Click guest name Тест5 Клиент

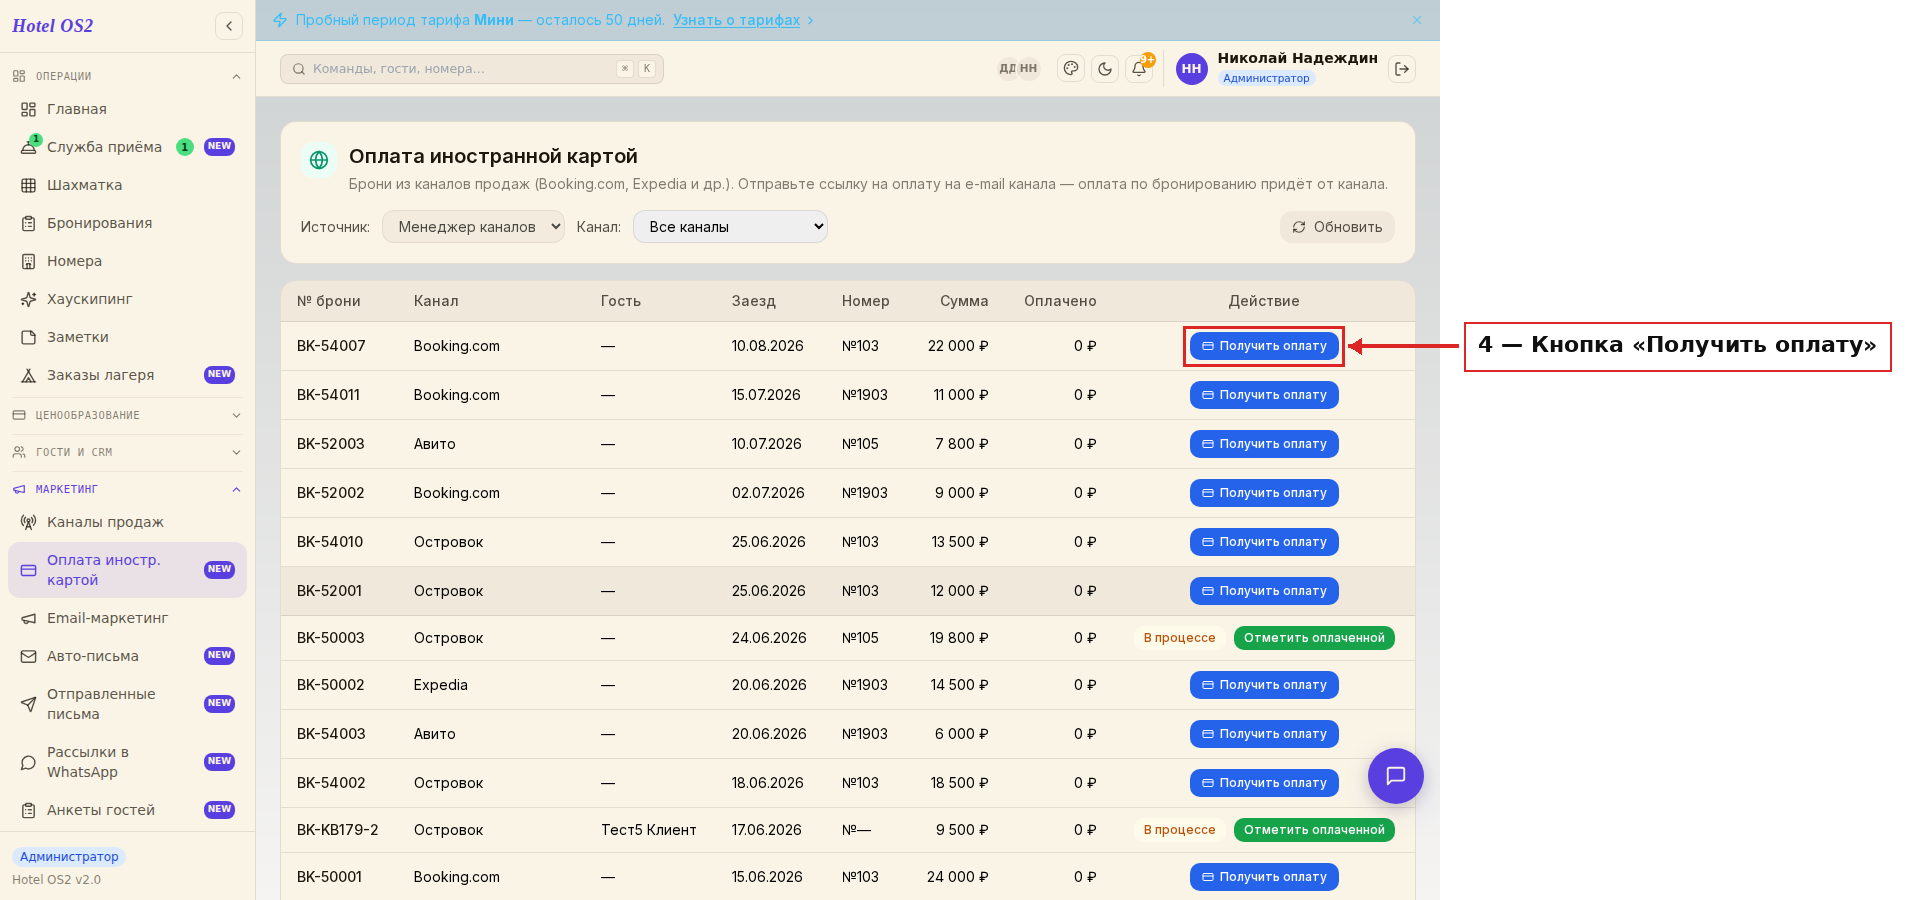pyautogui.click(x=649, y=830)
